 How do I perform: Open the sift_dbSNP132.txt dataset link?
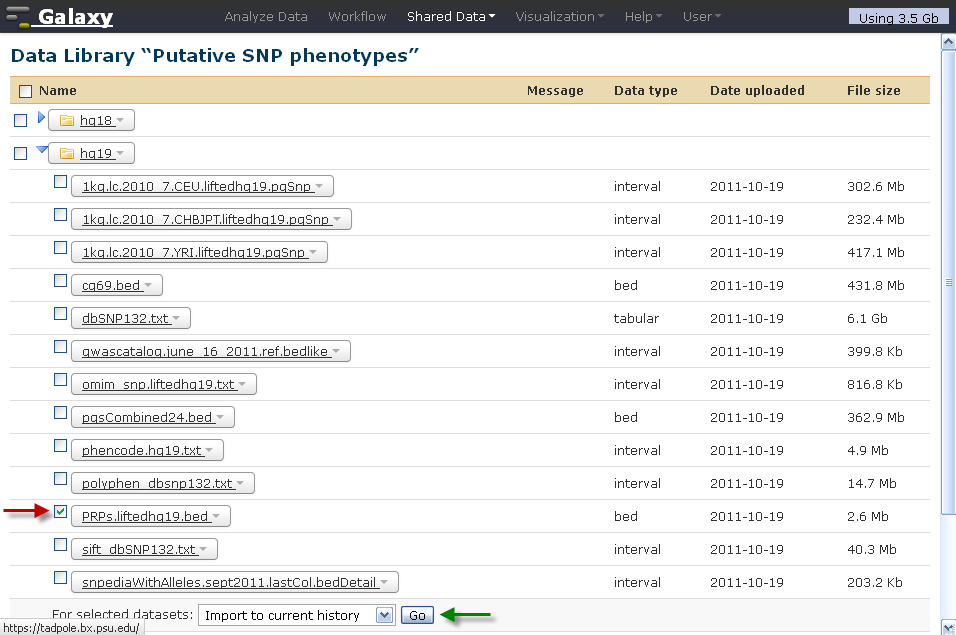pyautogui.click(x=138, y=549)
